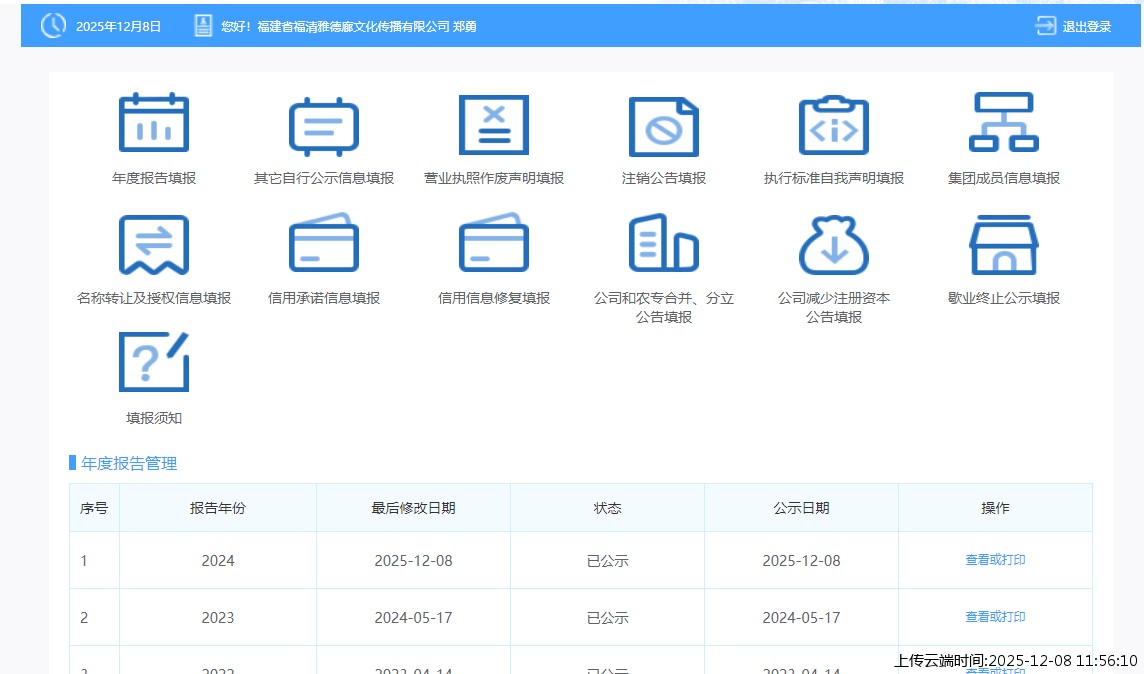Click the clock icon beside the date
This screenshot has height=674, width=1144.
[x=51, y=26]
